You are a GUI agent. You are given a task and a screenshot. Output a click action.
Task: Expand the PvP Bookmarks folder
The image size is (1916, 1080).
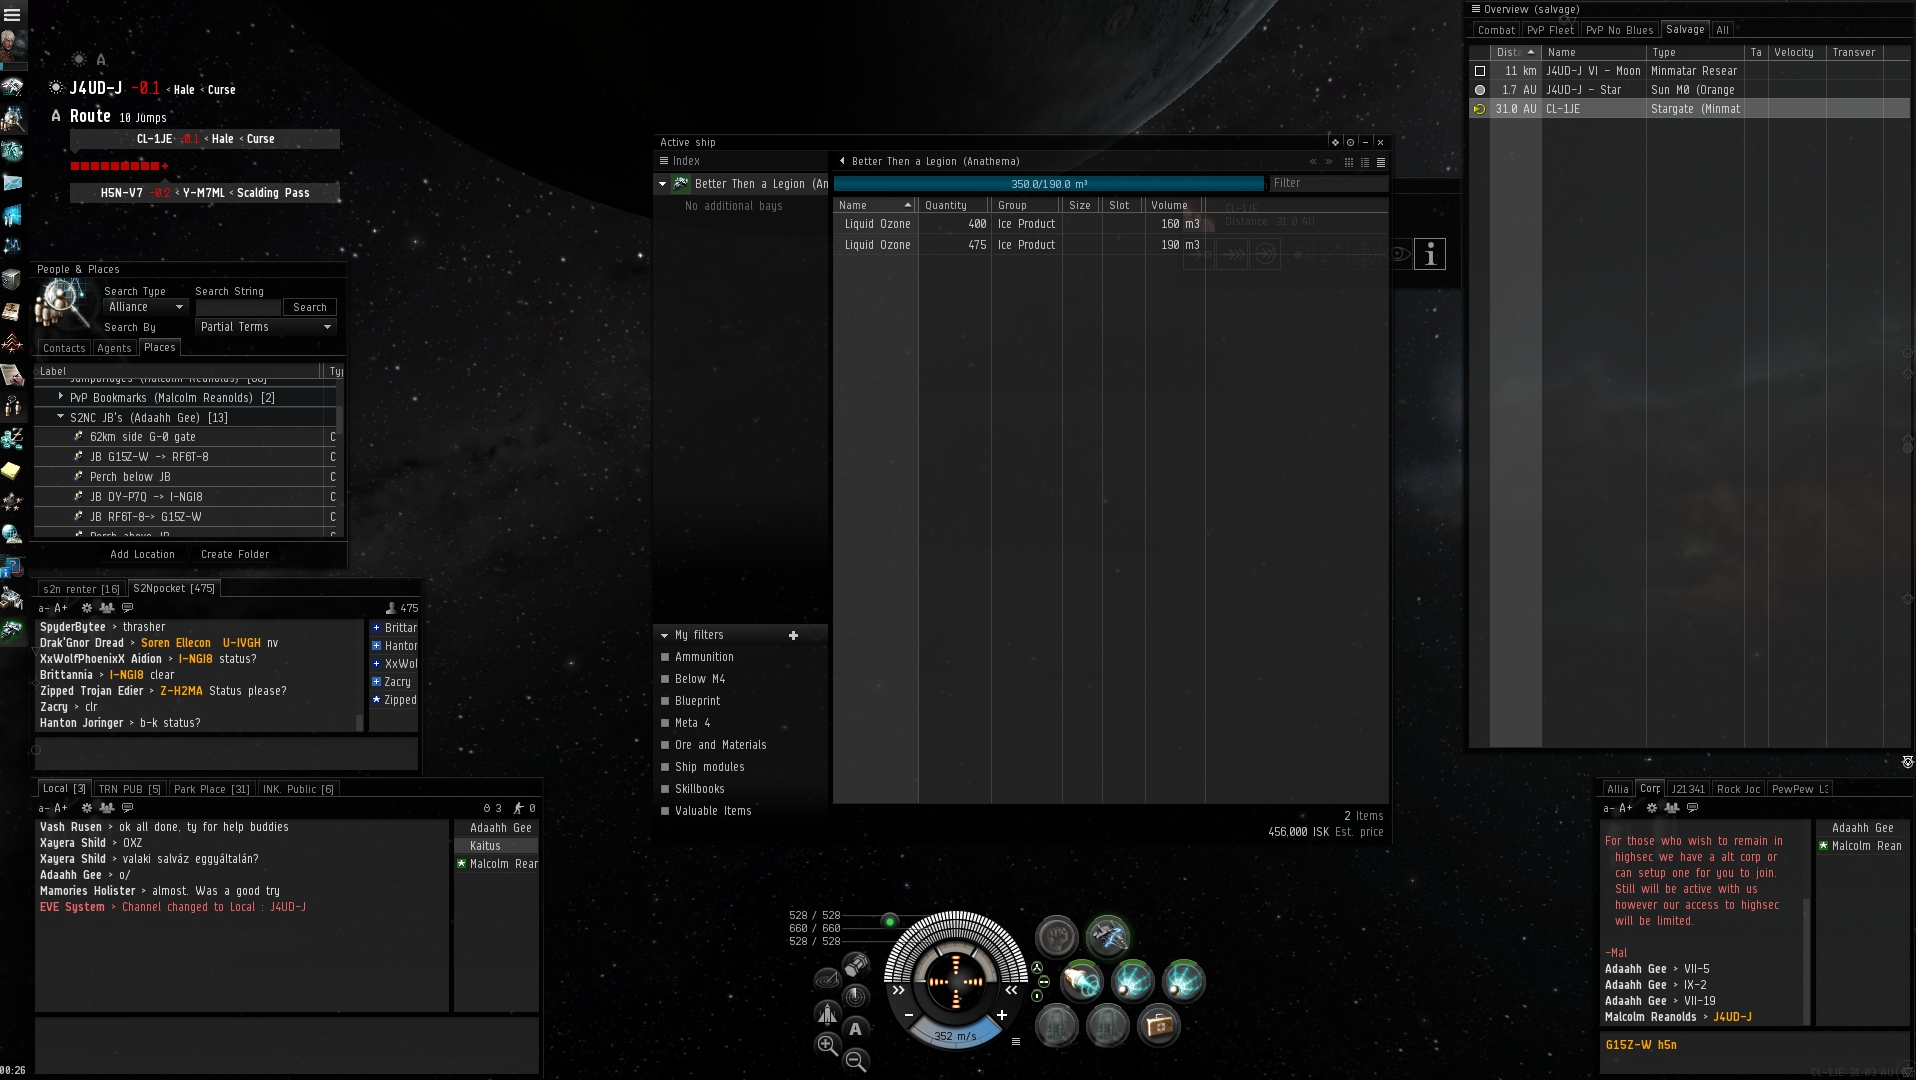click(x=61, y=397)
